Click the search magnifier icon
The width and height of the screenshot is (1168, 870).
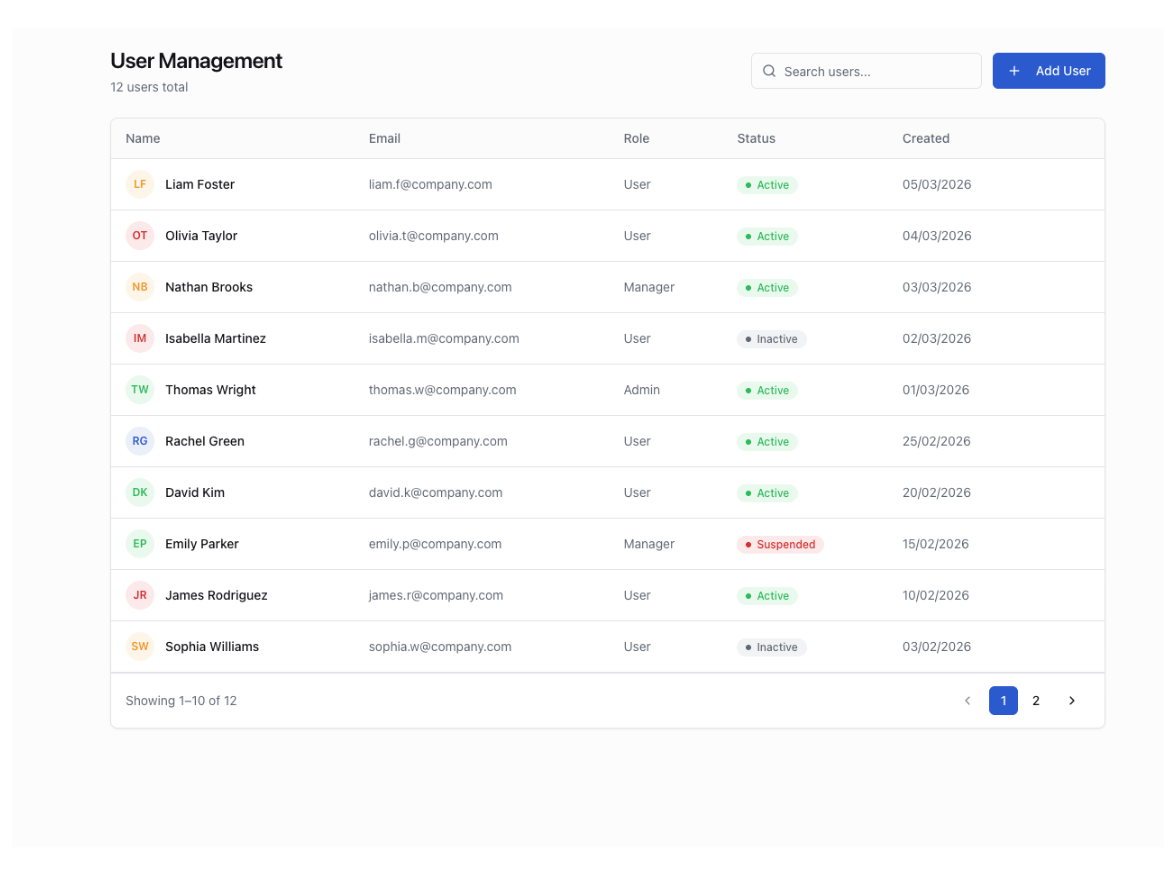pyautogui.click(x=769, y=70)
